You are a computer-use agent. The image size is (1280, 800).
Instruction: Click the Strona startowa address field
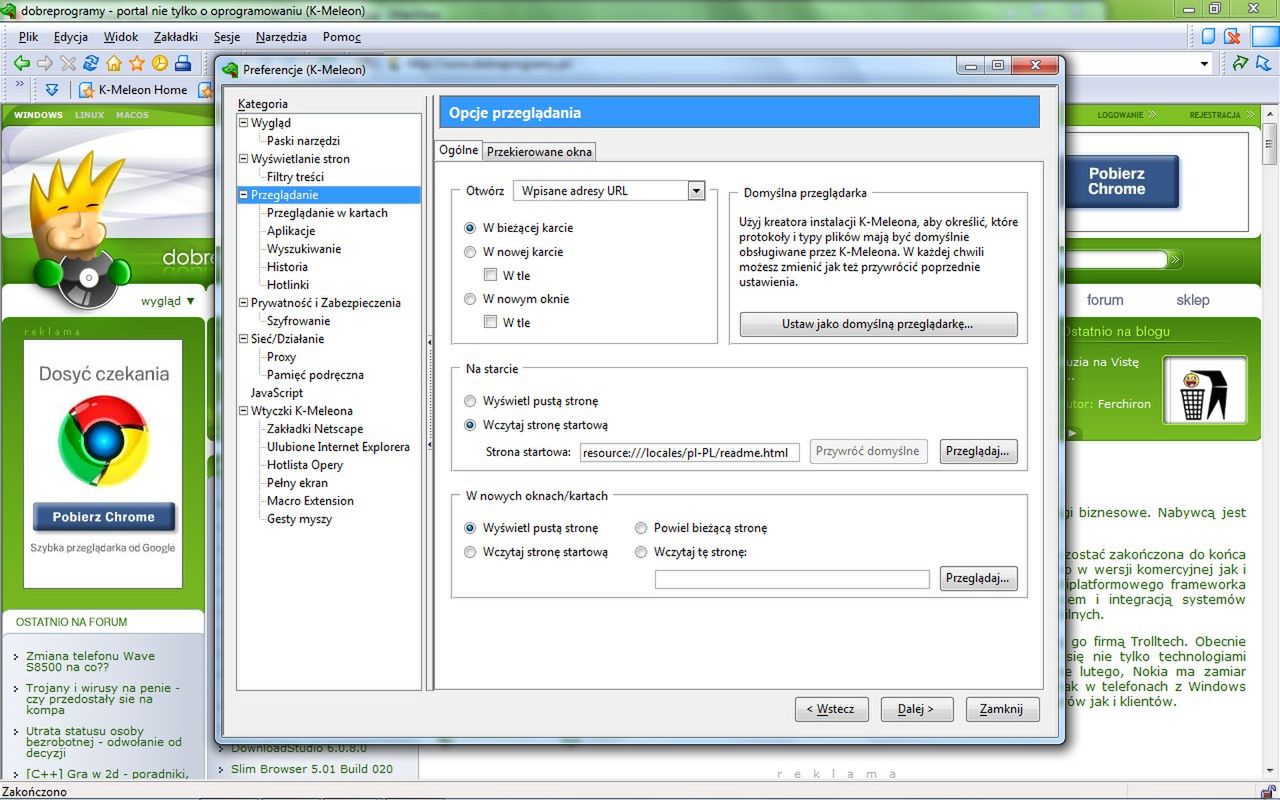coord(689,452)
